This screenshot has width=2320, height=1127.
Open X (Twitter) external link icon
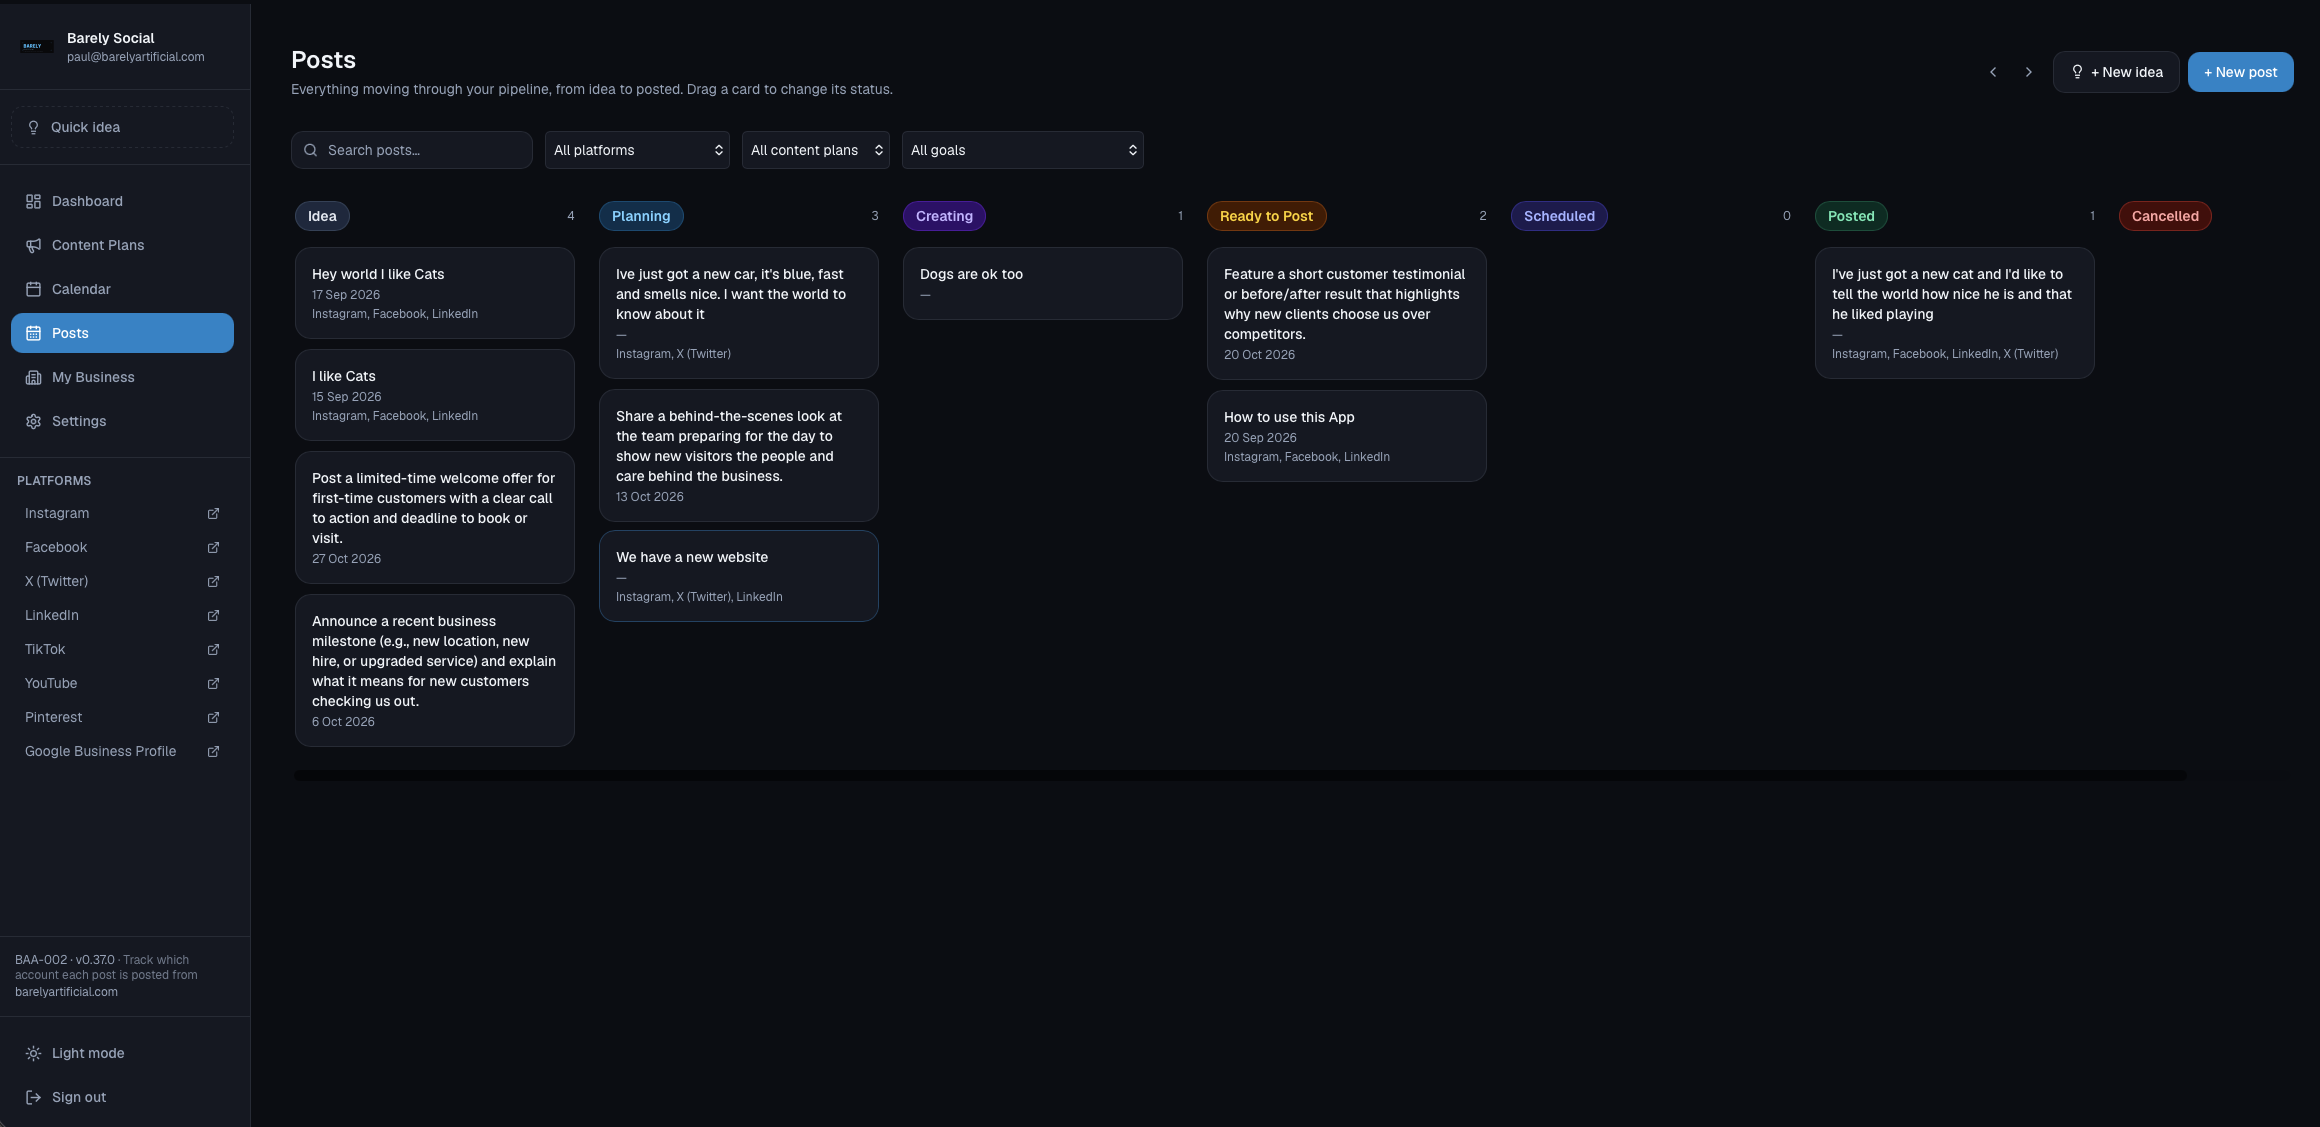(x=213, y=581)
